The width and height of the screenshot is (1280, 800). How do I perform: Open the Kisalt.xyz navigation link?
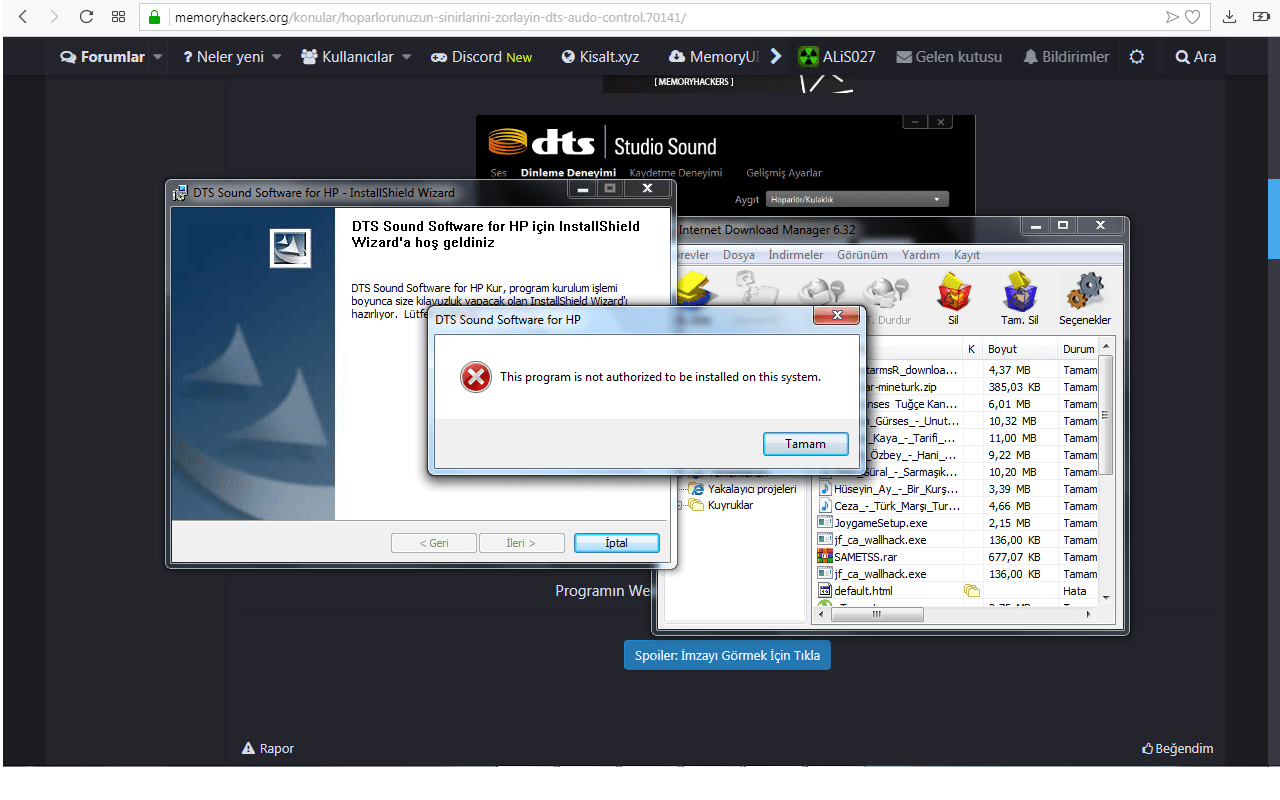600,57
